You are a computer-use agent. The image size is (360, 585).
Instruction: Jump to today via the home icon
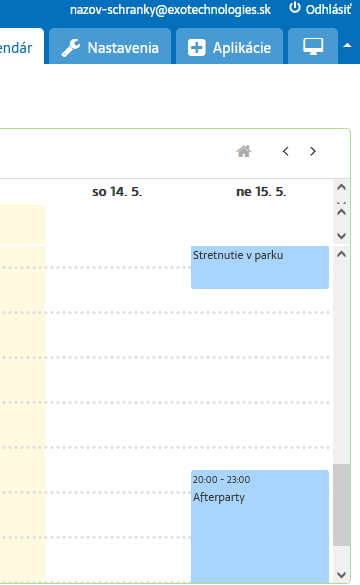tap(244, 151)
